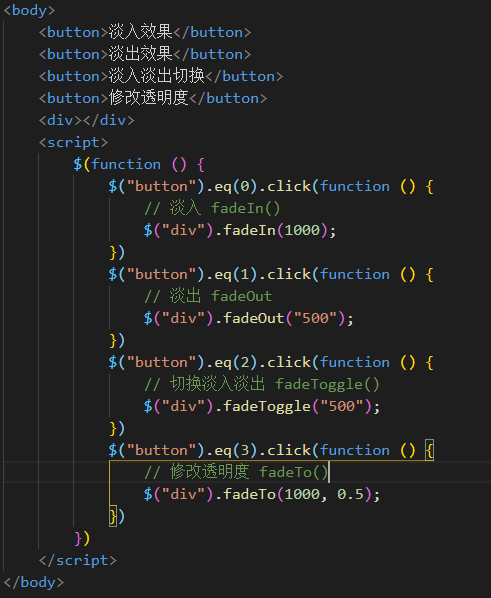Click the eq(0) click handler line
This screenshot has width=491, height=598.
271,186
